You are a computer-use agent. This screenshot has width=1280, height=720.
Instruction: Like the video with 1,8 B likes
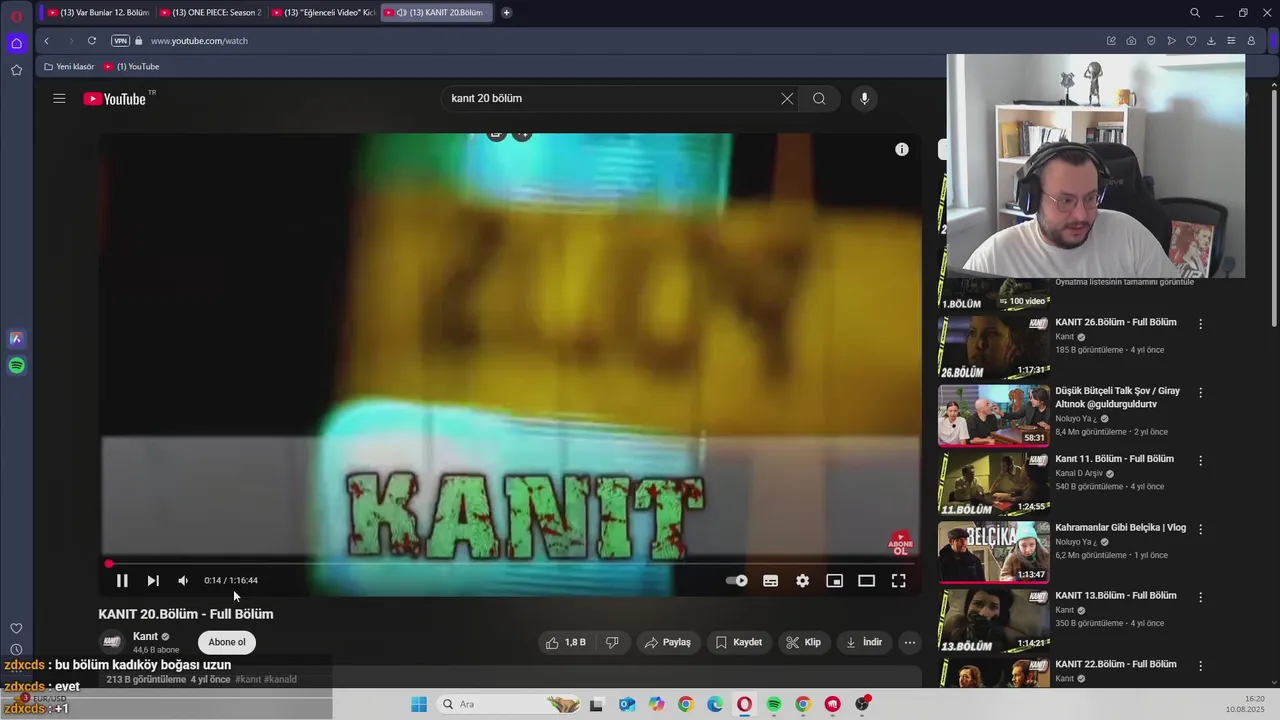566,642
